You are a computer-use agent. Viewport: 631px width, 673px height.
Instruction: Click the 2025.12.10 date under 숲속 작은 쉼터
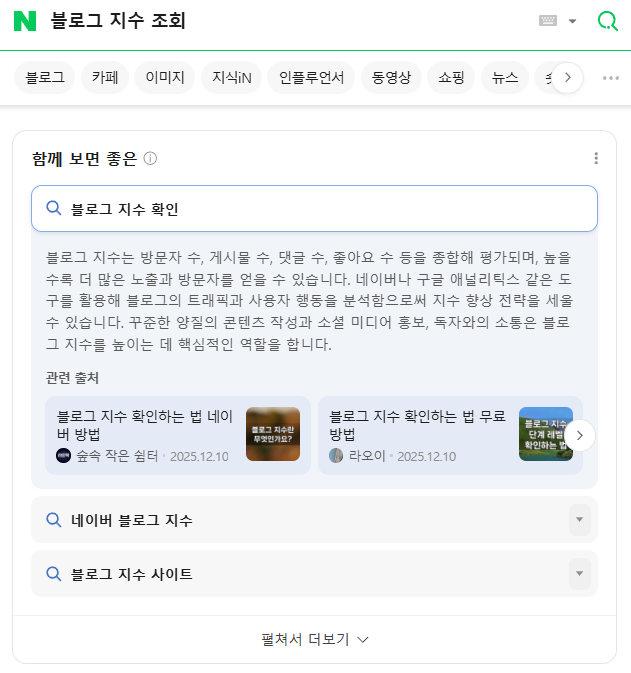(199, 456)
